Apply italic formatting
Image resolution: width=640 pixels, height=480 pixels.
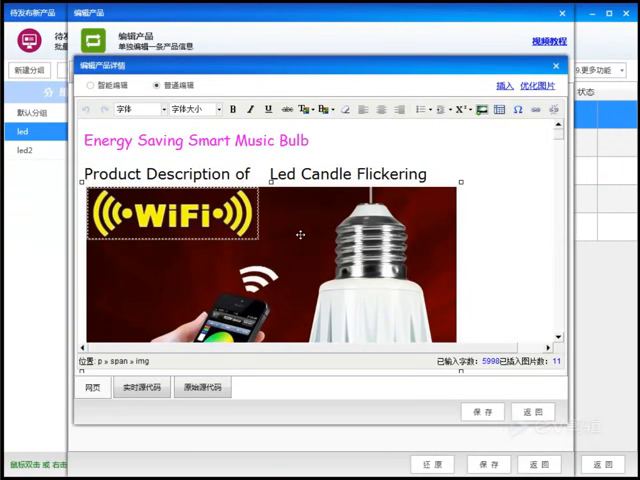[250, 109]
